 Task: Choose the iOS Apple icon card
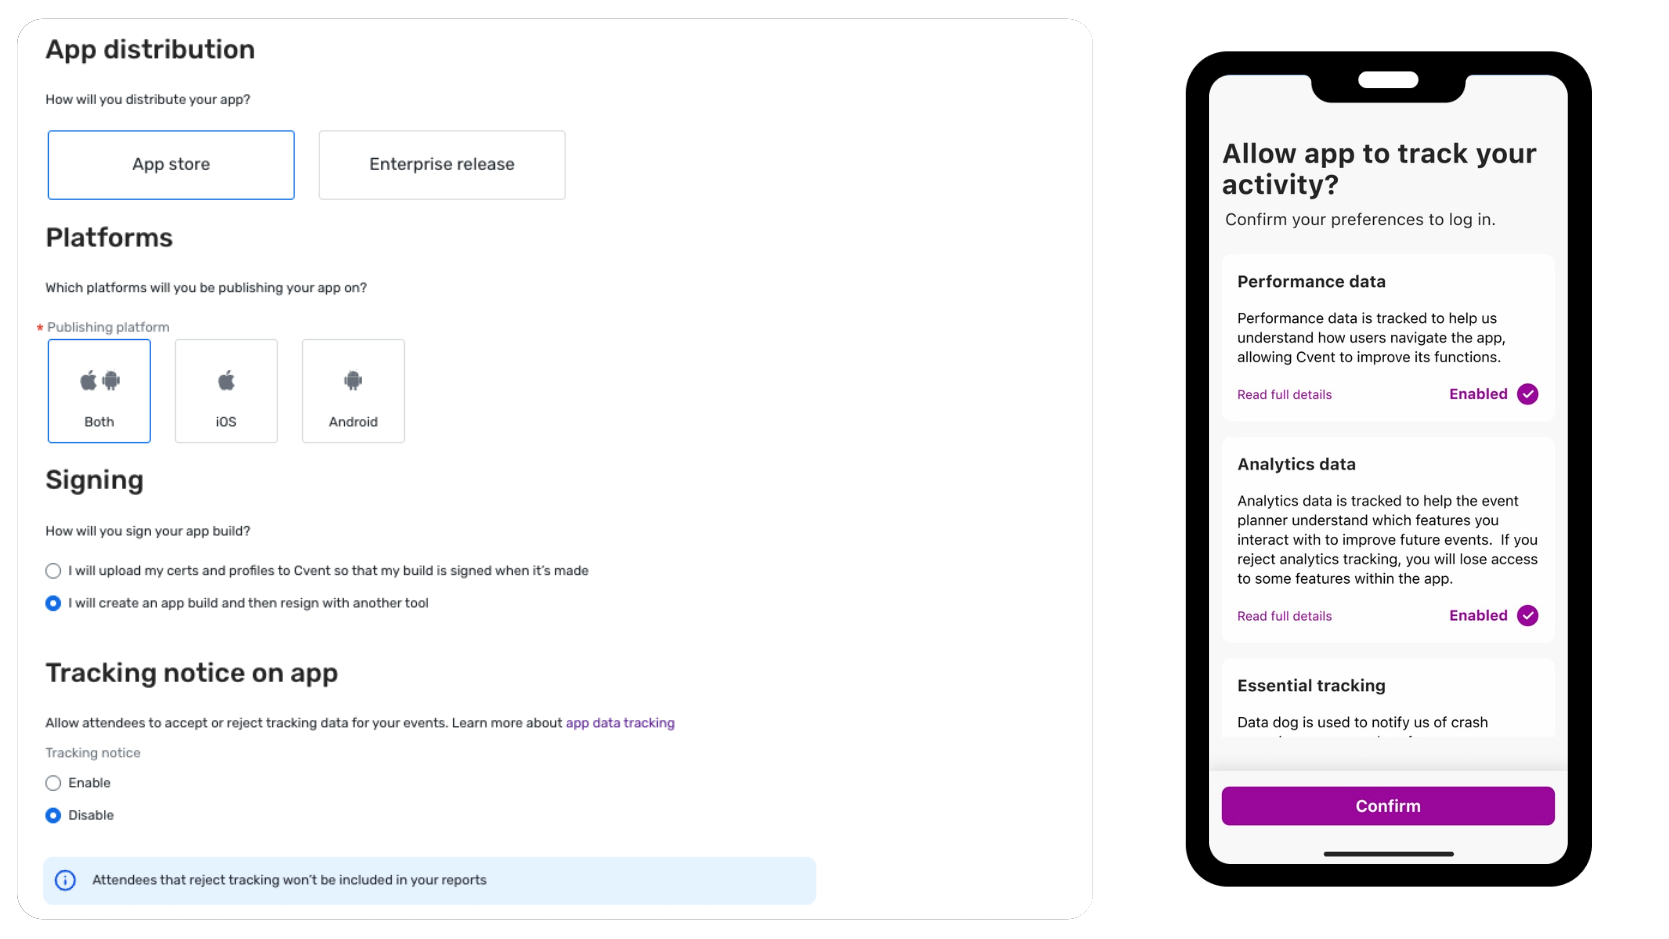pyautogui.click(x=226, y=391)
